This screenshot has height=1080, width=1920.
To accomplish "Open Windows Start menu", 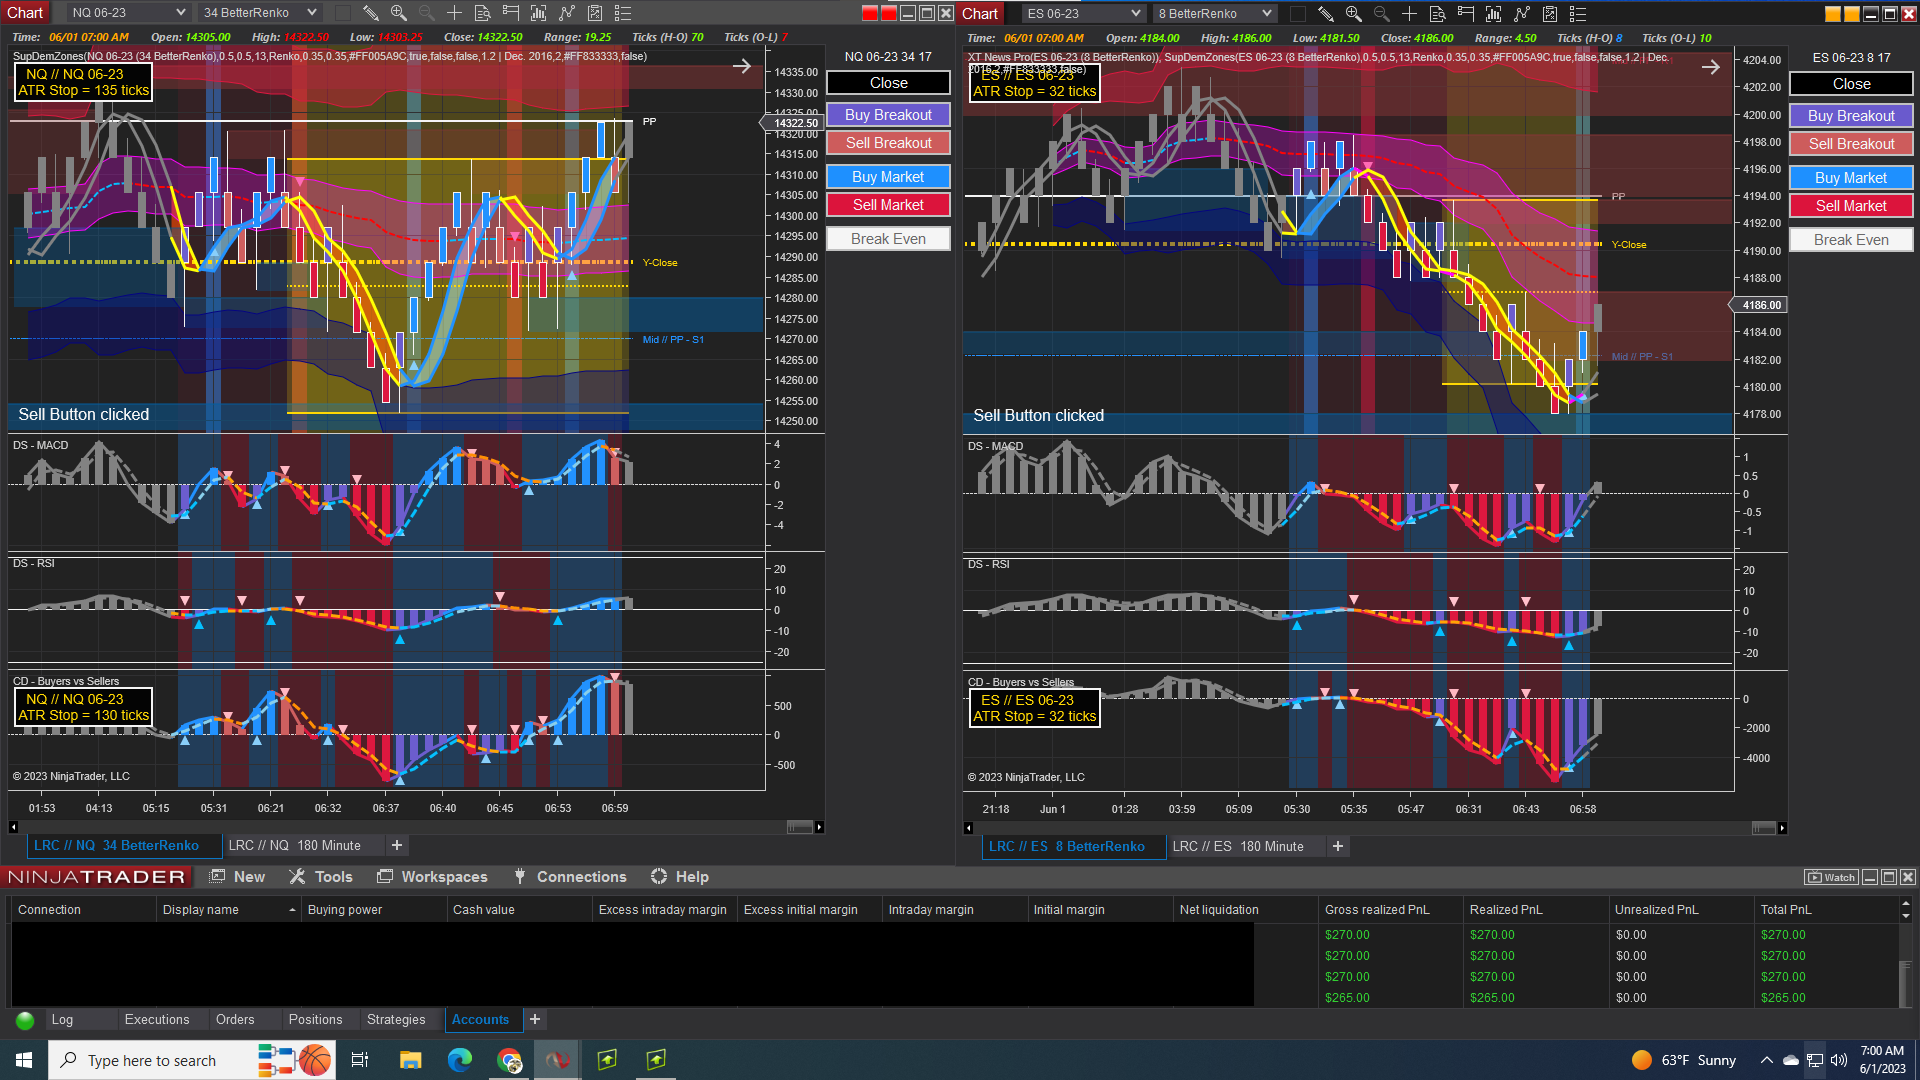I will [x=24, y=1060].
